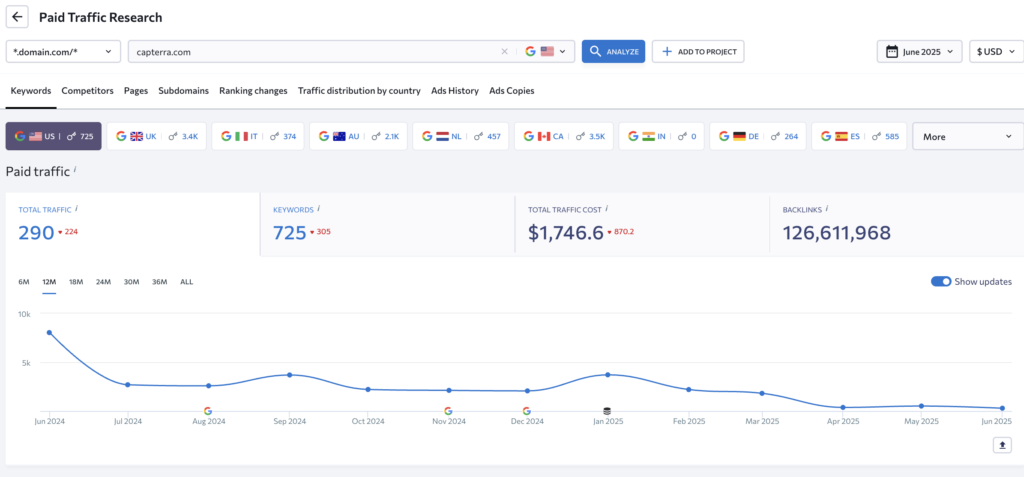Select the AU 2.1K country chip
This screenshot has width=1024, height=477.
coord(359,136)
